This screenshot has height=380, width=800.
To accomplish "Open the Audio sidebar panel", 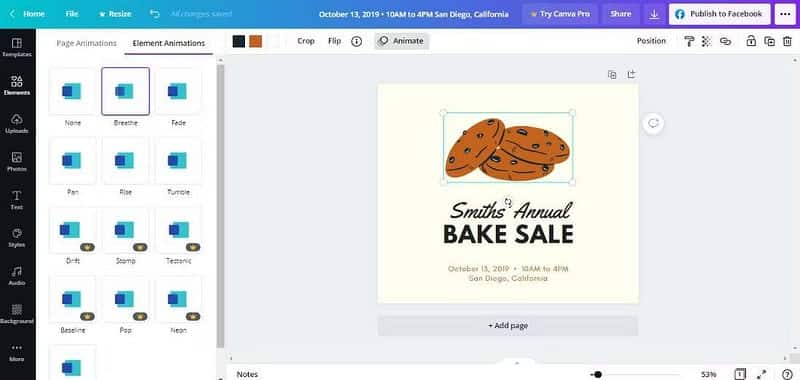I will click(x=17, y=276).
